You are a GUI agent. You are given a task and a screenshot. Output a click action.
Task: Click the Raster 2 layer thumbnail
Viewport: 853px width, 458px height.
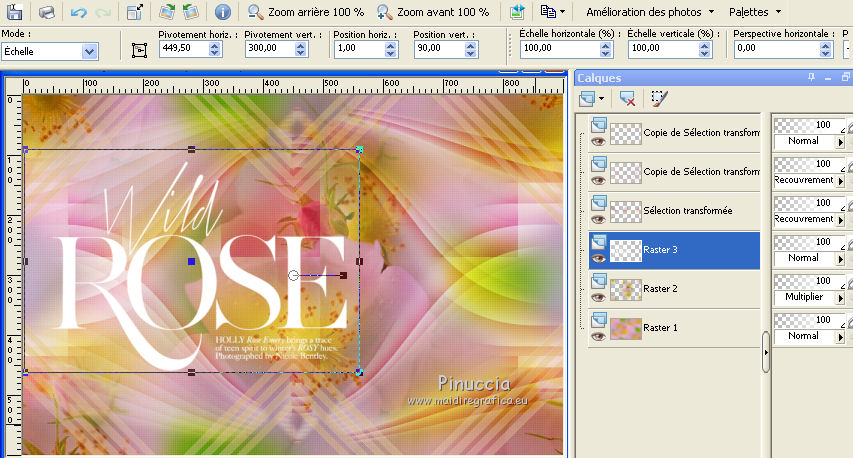[626, 290]
